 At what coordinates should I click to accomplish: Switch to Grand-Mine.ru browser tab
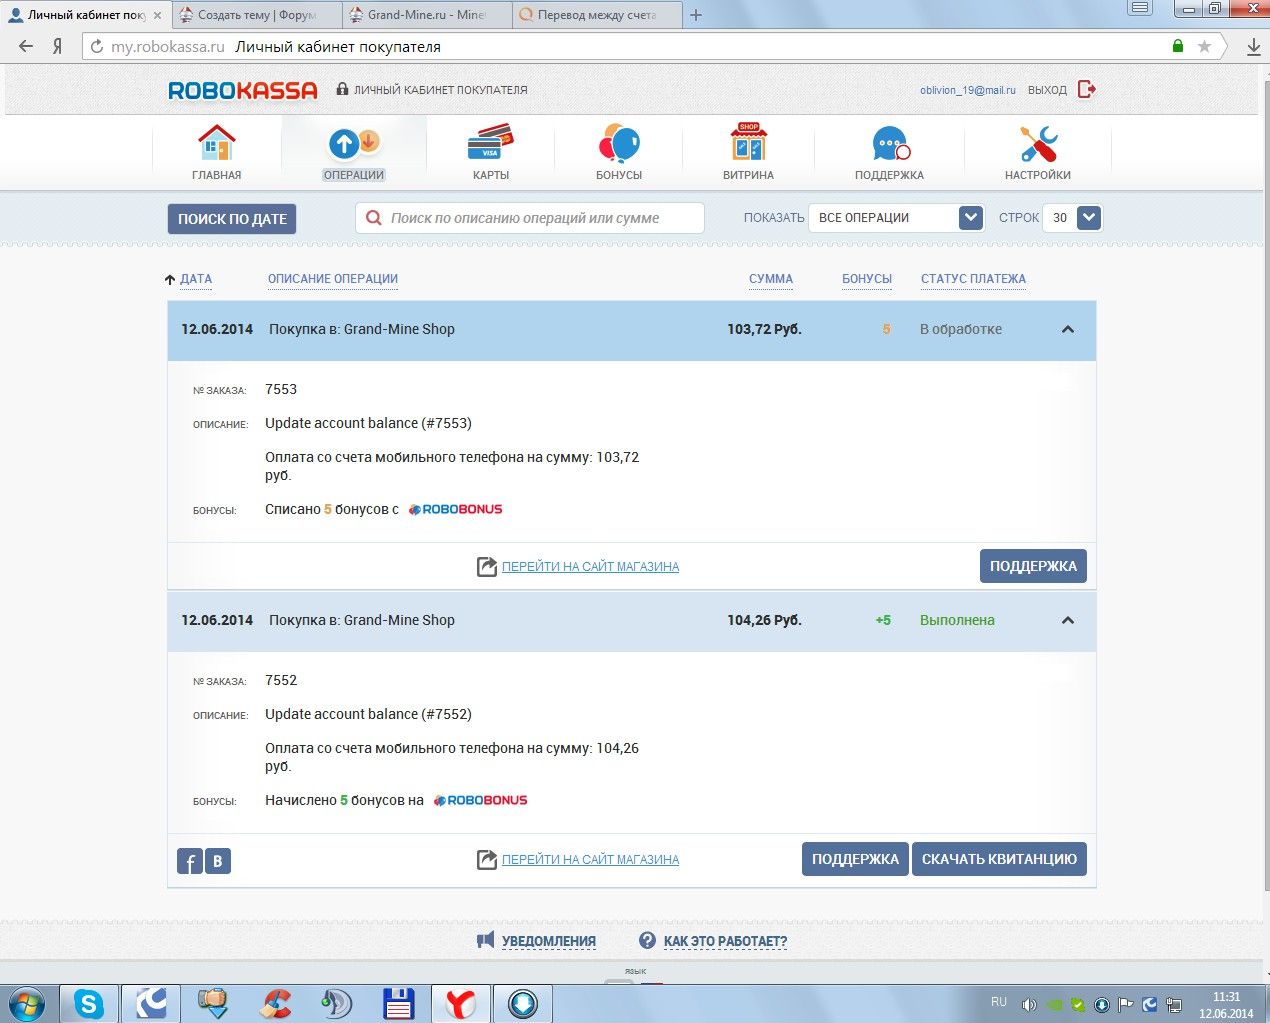pos(427,15)
